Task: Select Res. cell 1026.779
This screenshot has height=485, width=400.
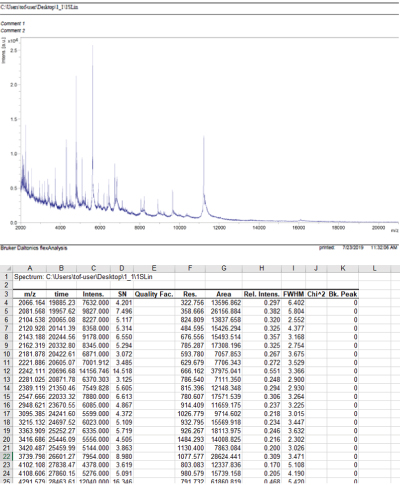Action: [190, 414]
